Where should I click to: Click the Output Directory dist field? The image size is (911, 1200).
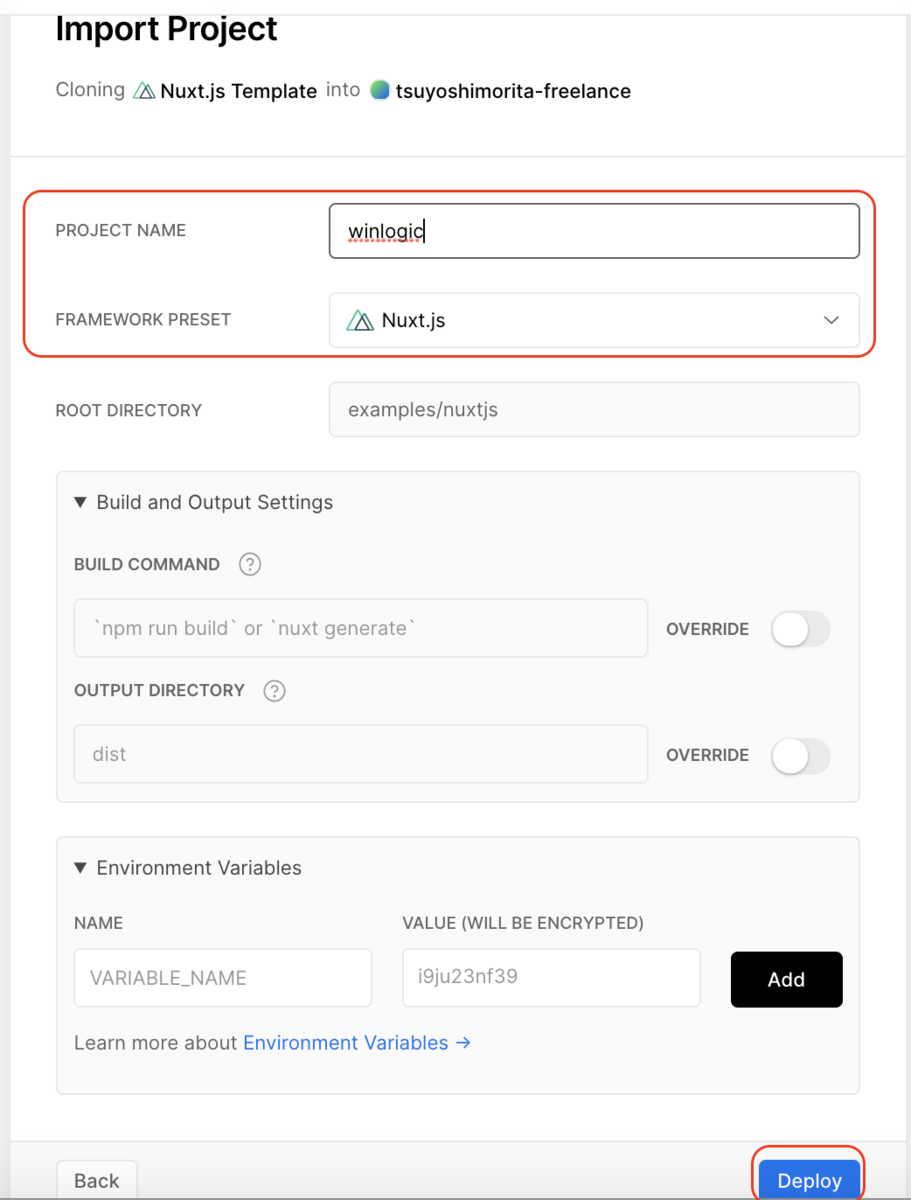click(x=361, y=754)
